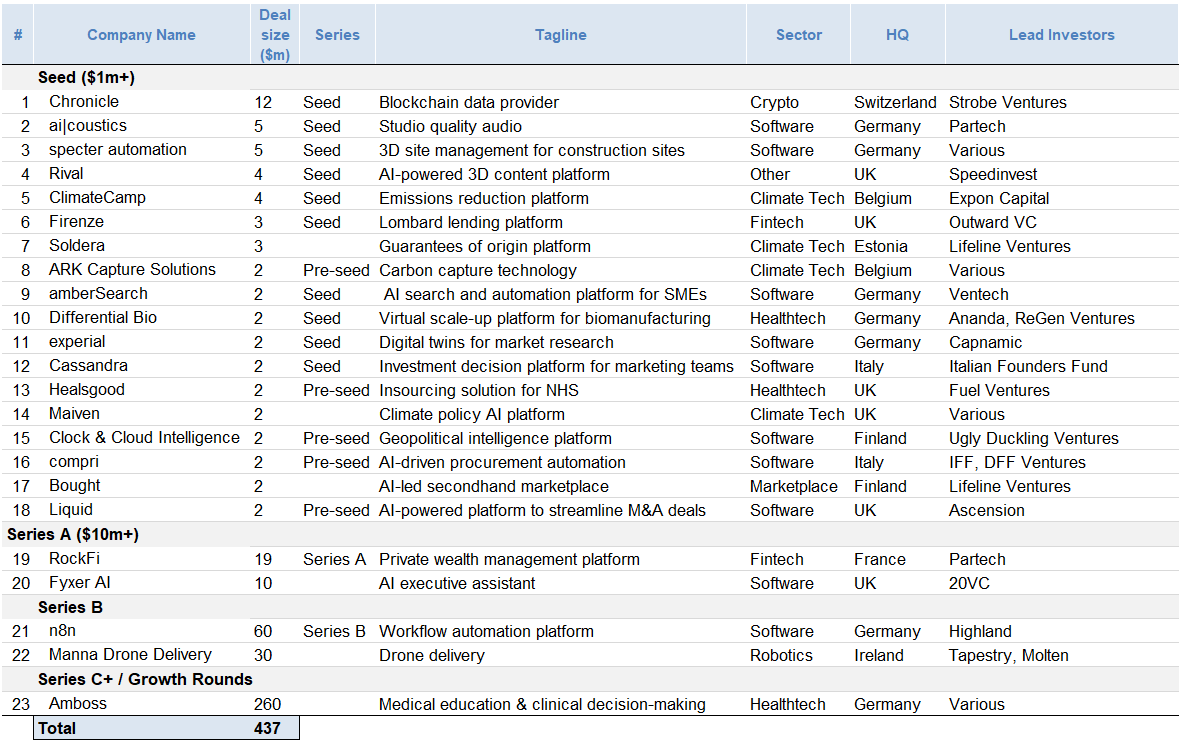Image resolution: width=1182 pixels, height=752 pixels.
Task: Select the Seed ($1m+) section heading
Action: (x=87, y=78)
